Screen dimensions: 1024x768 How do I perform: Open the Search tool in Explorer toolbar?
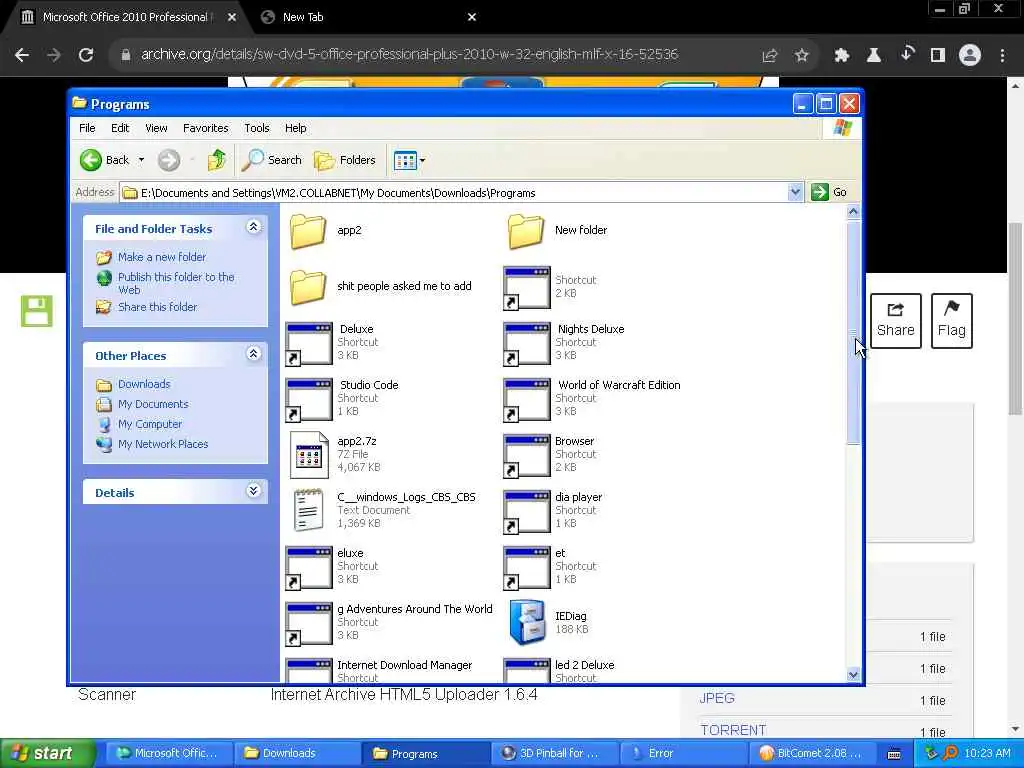(272, 160)
